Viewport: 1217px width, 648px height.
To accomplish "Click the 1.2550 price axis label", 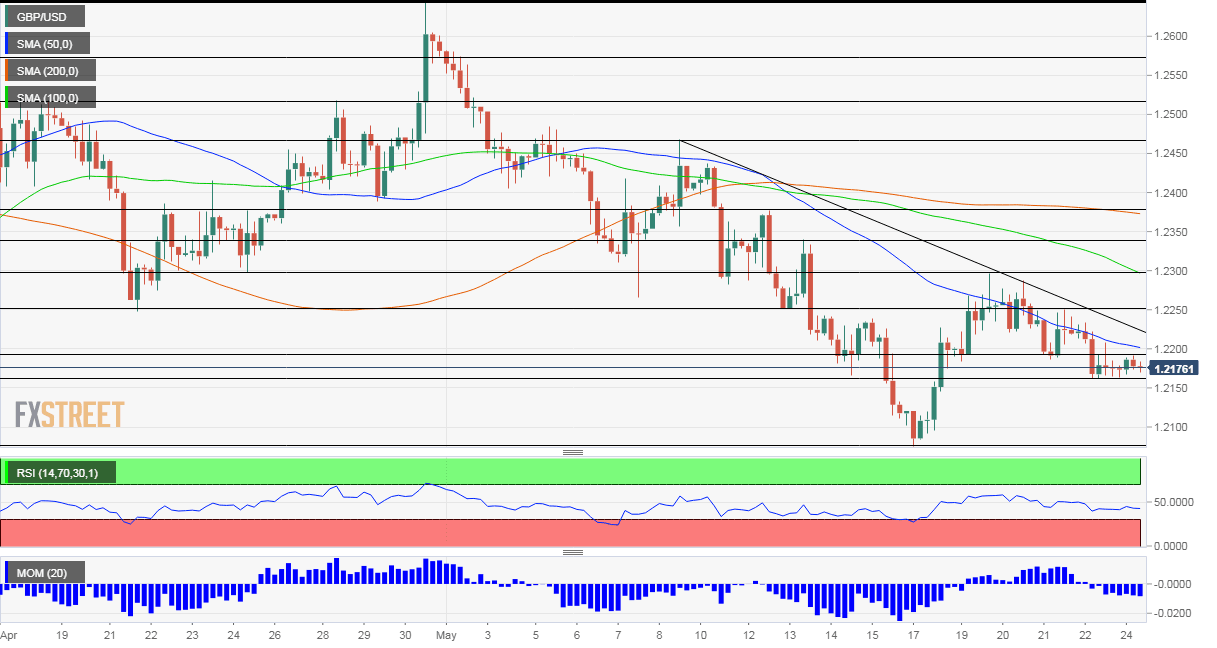I will 1173,75.
